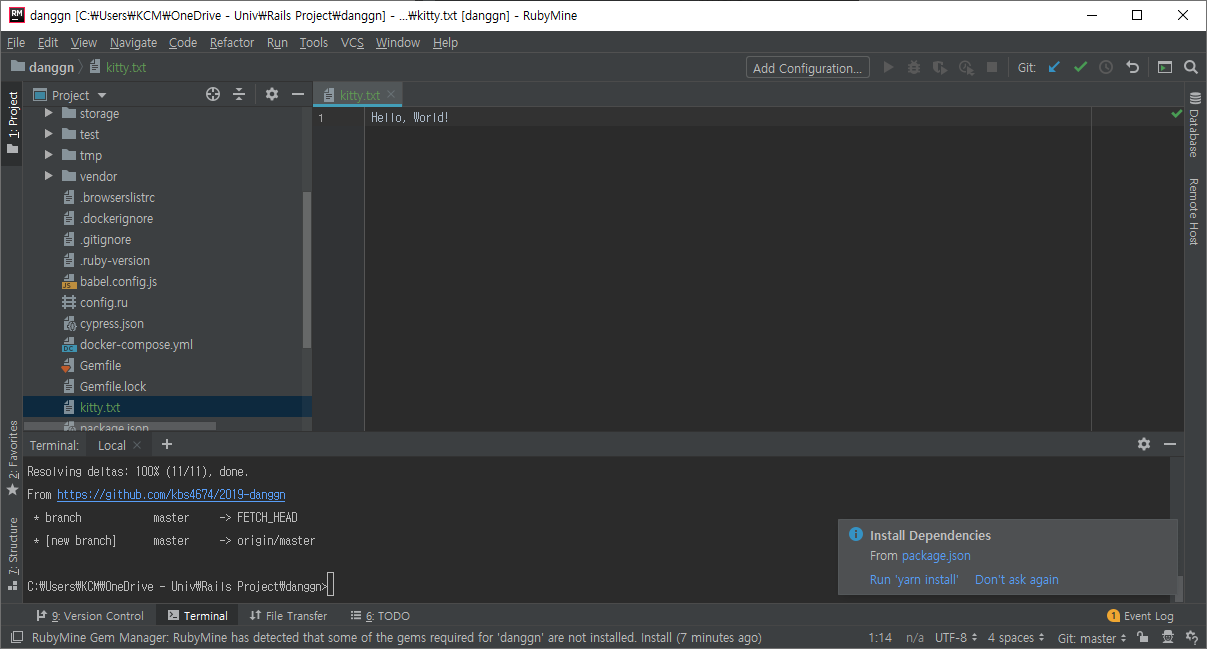Hide the Project panel with minus icon
Image resolution: width=1207 pixels, height=649 pixels.
(x=297, y=94)
